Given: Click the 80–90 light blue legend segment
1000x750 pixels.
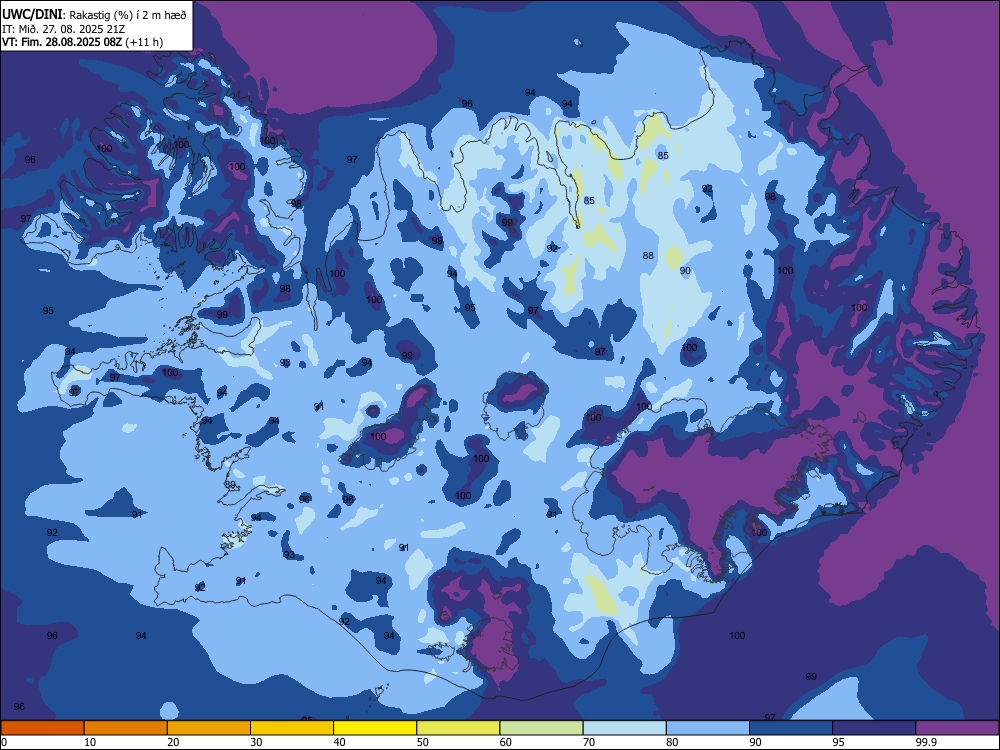Looking at the screenshot, I should pos(708,728).
